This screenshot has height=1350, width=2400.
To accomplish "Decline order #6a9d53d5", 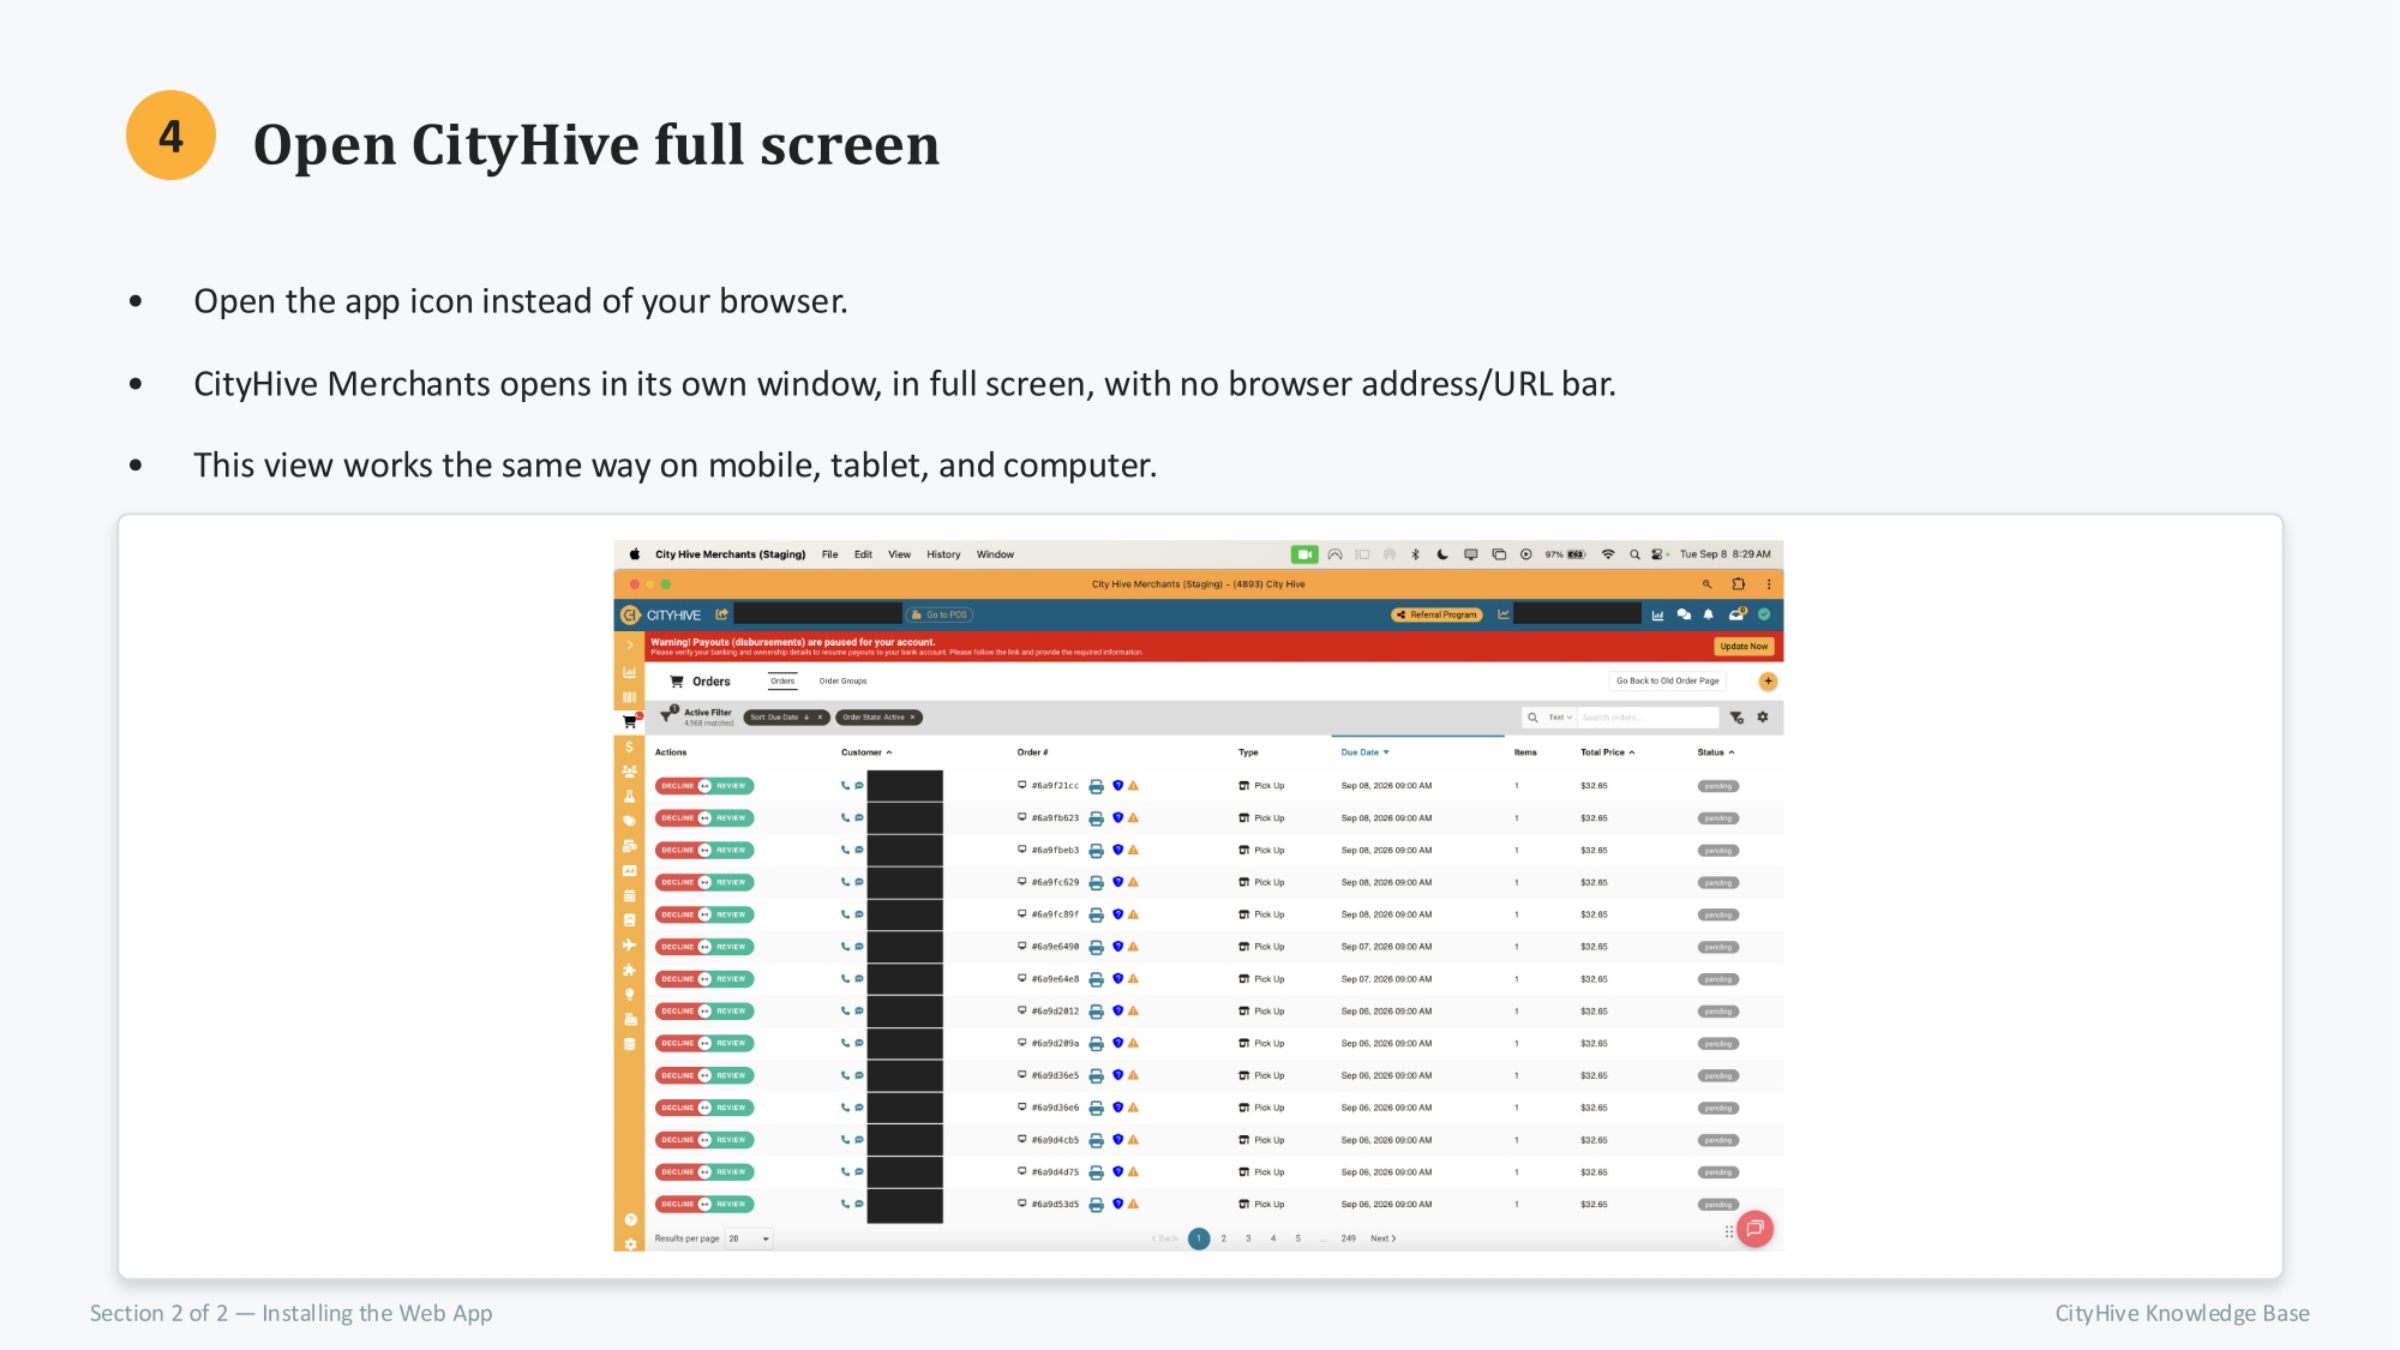I will (677, 1204).
